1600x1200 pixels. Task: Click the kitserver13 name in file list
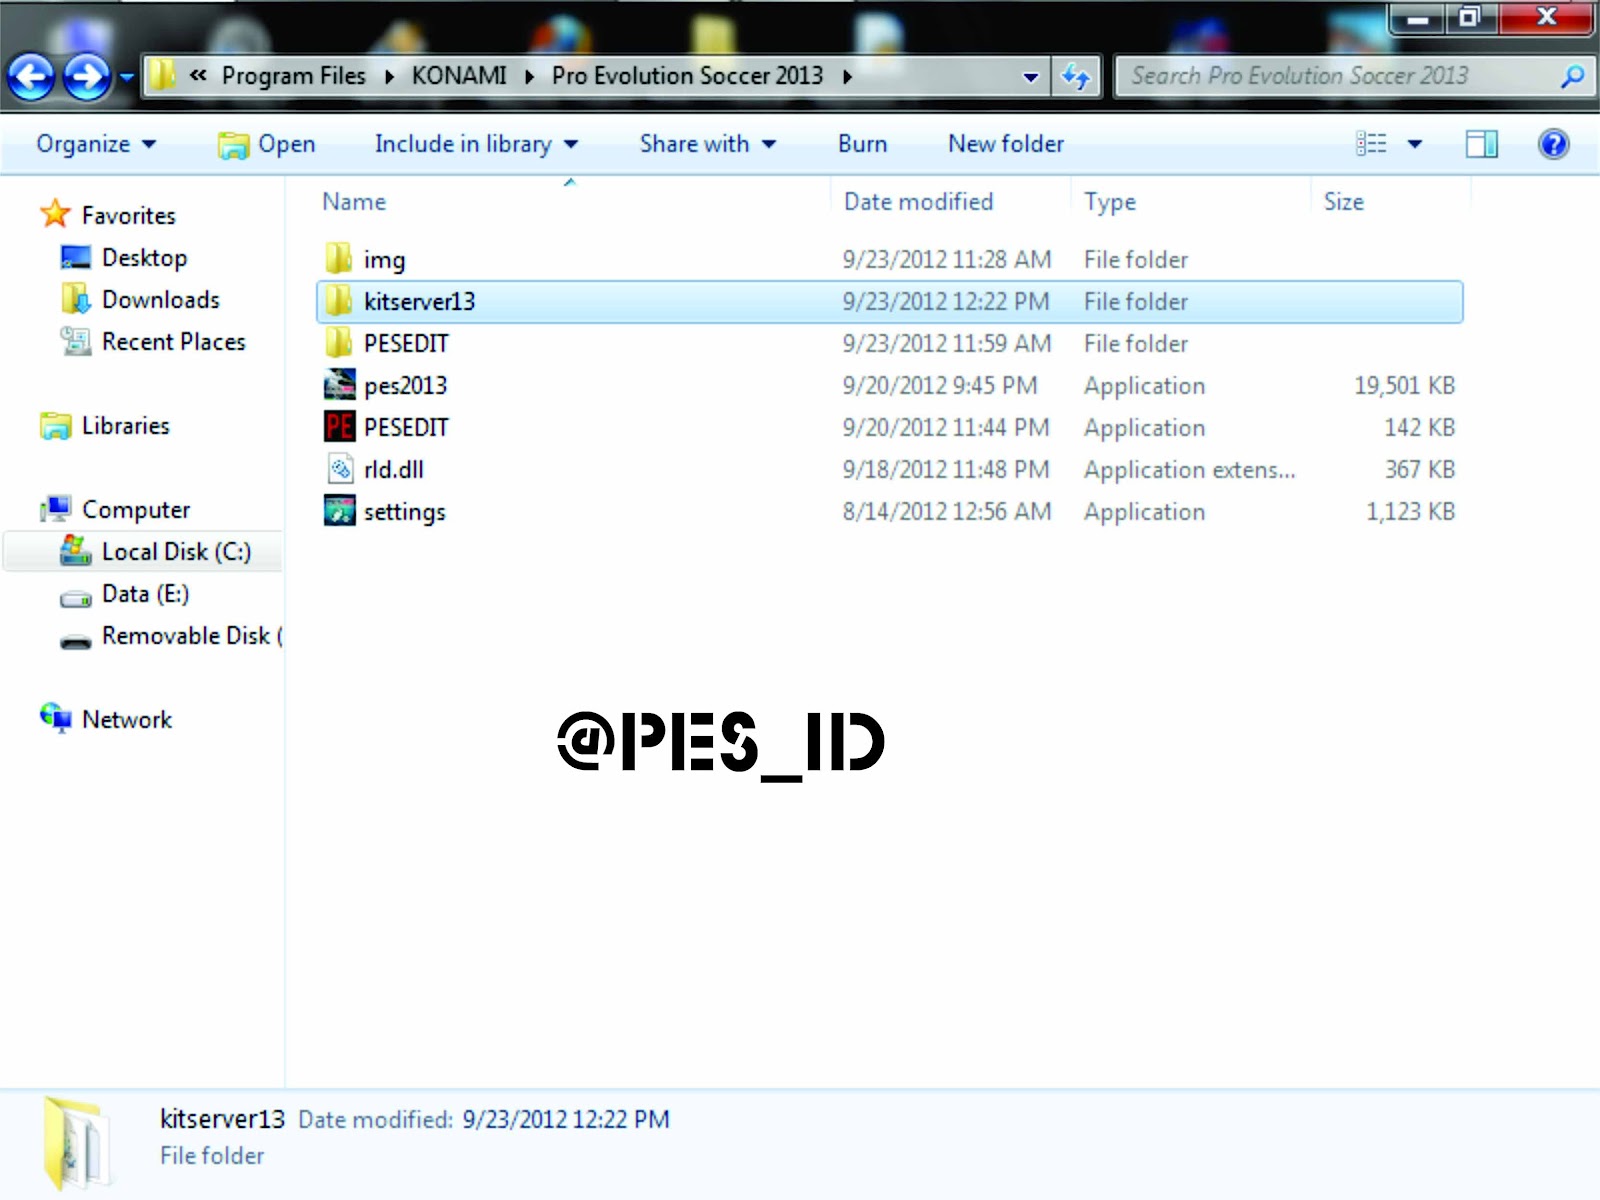tap(419, 301)
